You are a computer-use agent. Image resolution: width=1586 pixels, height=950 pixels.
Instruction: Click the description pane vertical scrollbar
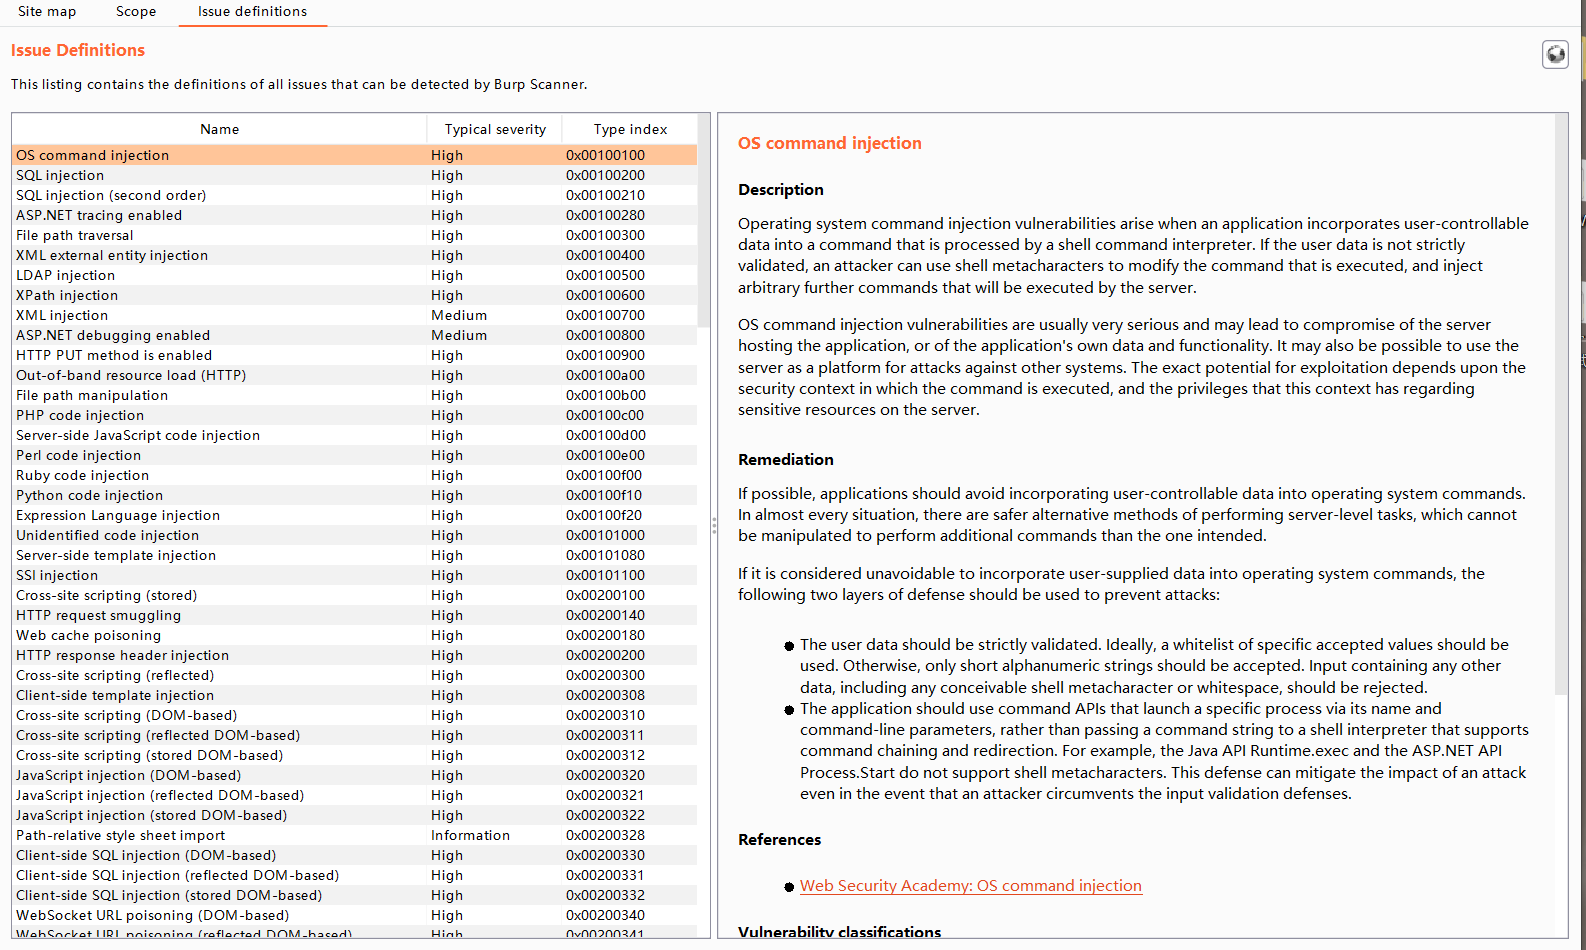tap(1561, 404)
